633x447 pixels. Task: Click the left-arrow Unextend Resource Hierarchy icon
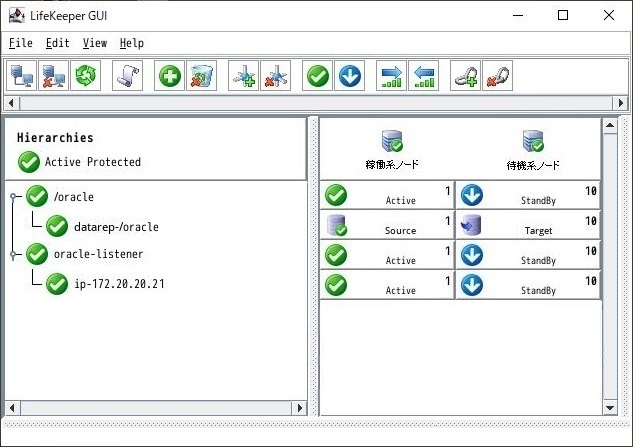423,76
